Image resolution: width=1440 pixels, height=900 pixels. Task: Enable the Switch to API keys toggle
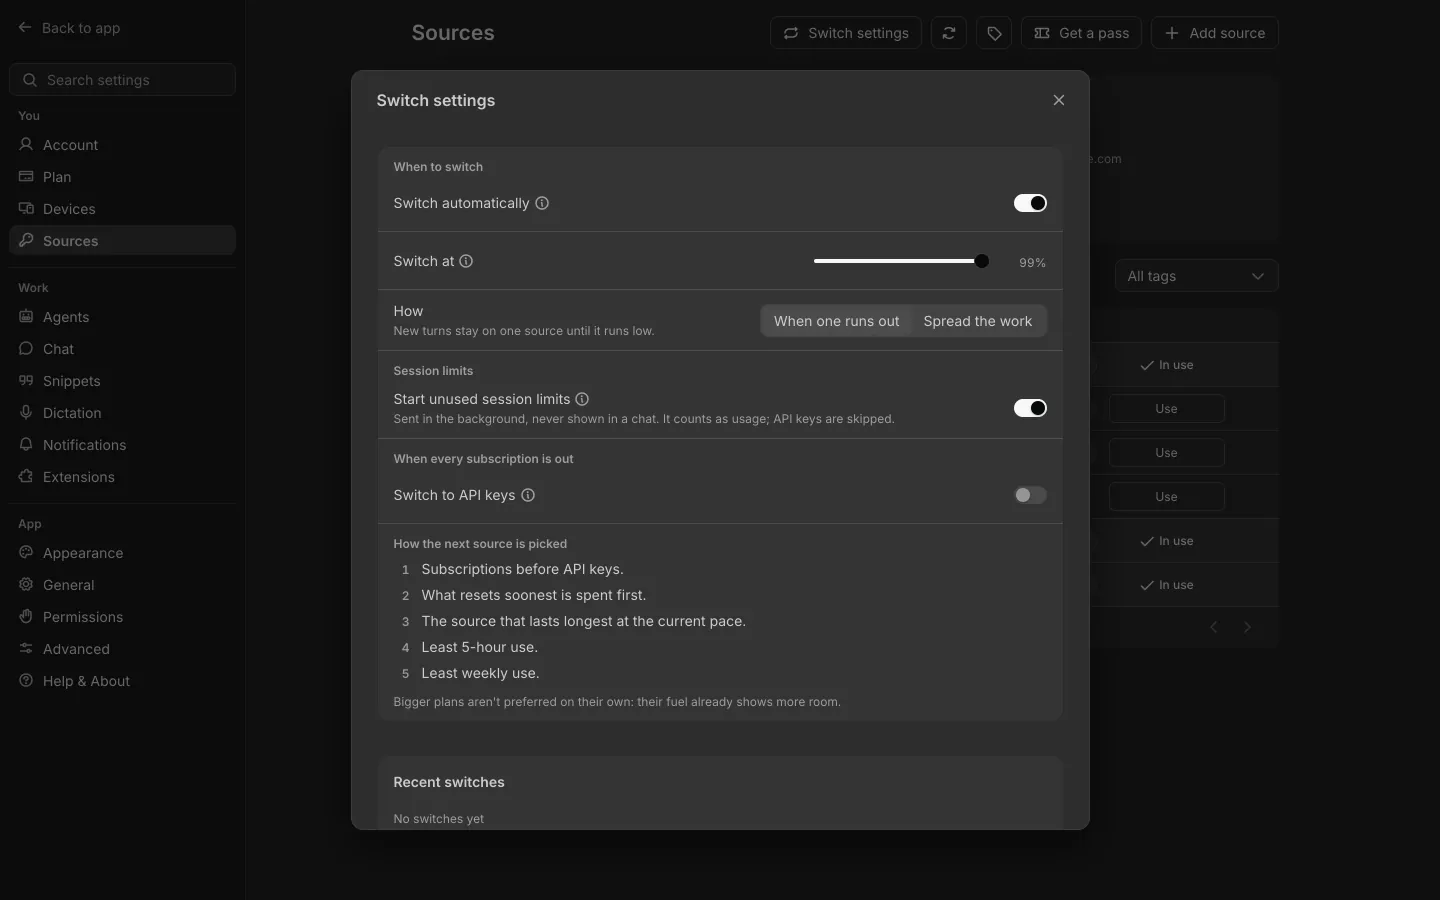(x=1030, y=495)
